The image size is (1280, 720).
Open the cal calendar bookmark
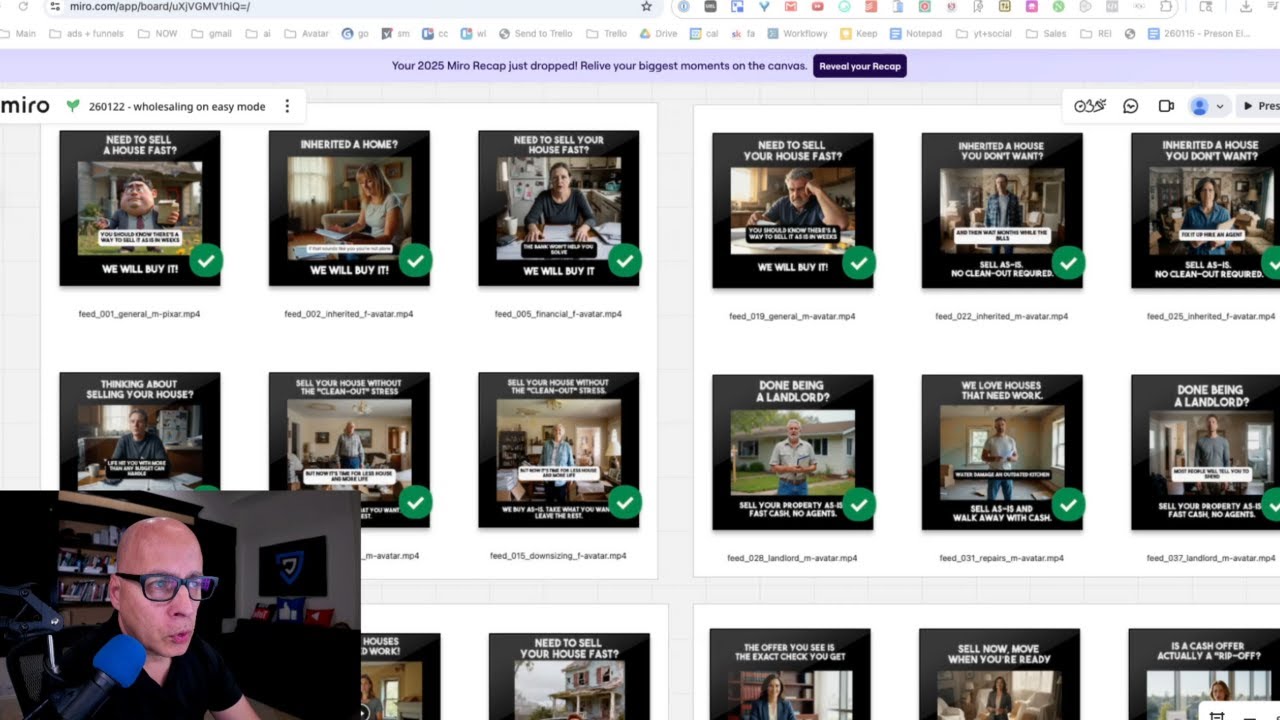704,33
